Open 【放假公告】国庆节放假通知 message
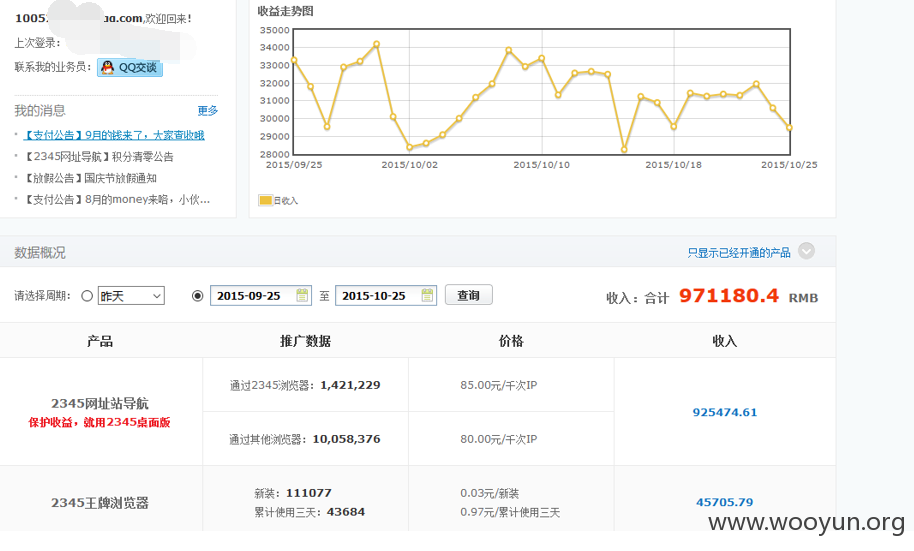This screenshot has height=551, width=914. pos(90,178)
